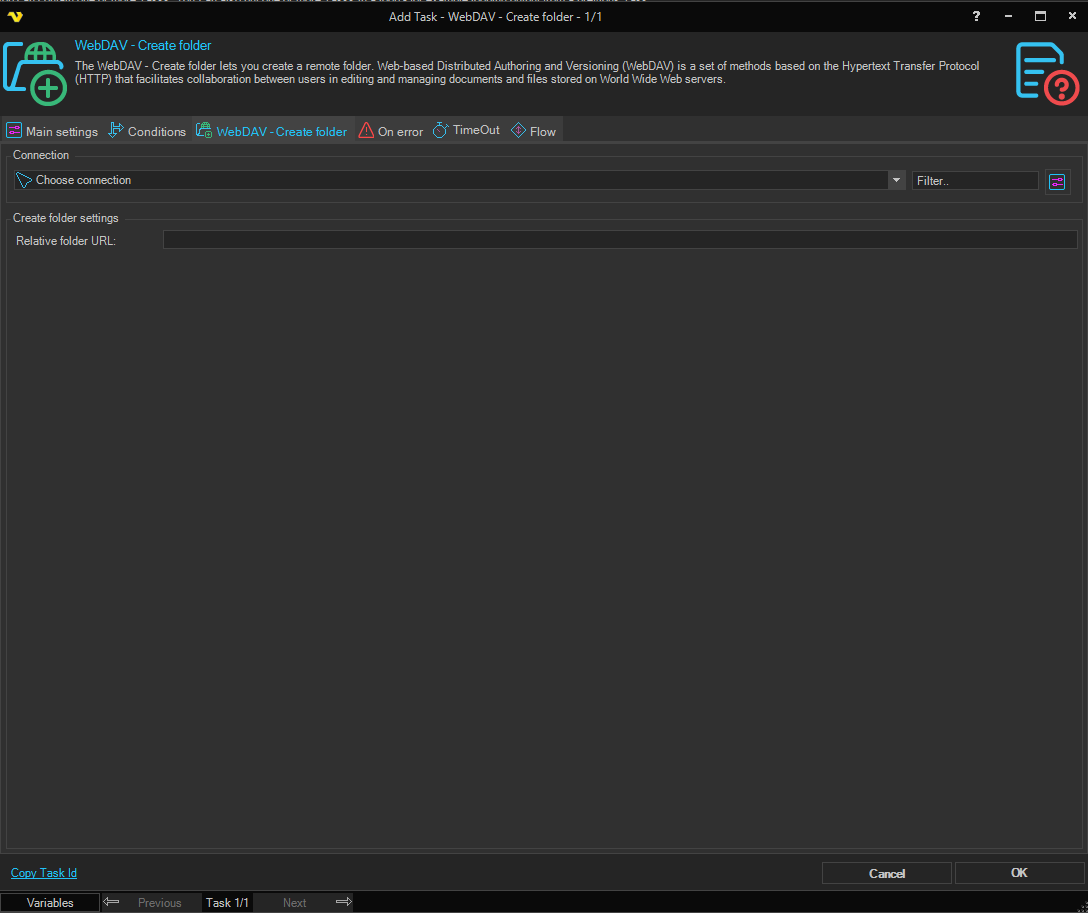Switch to the Flow tab
This screenshot has height=913, width=1088.
[533, 131]
